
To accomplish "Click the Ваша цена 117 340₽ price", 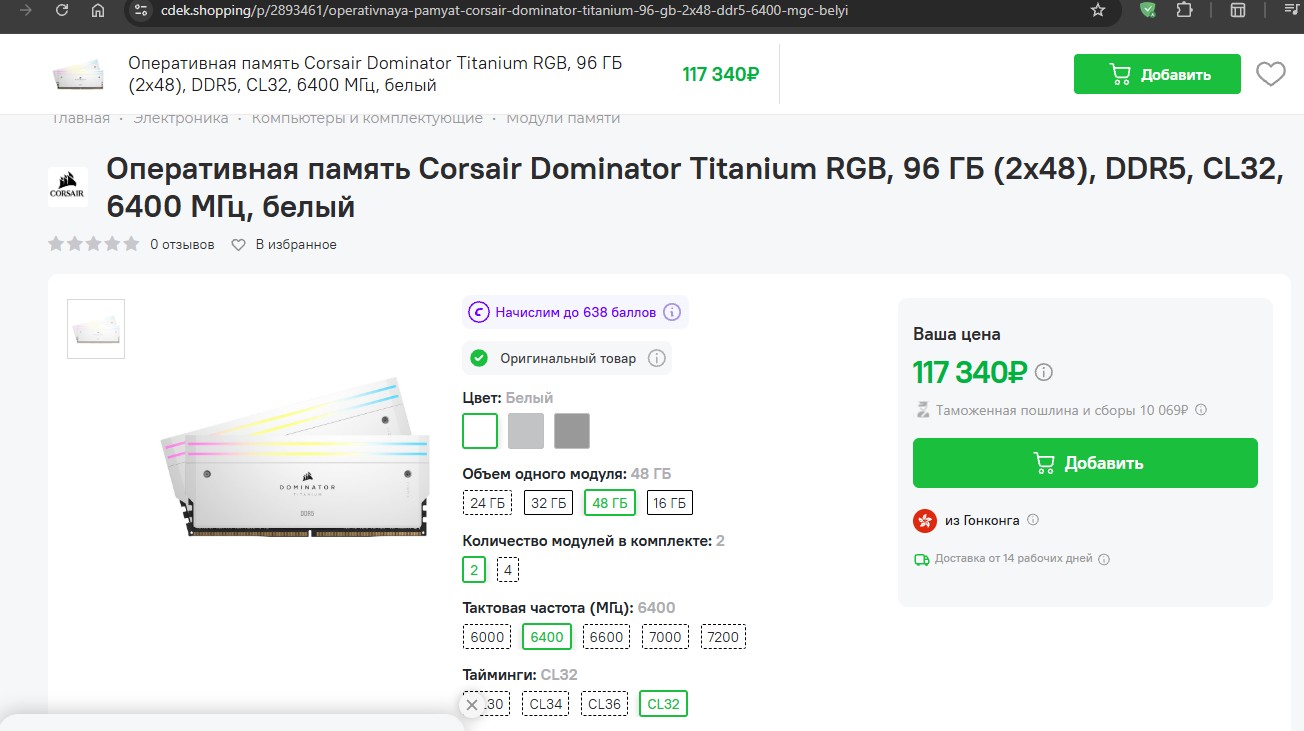I will pos(970,372).
